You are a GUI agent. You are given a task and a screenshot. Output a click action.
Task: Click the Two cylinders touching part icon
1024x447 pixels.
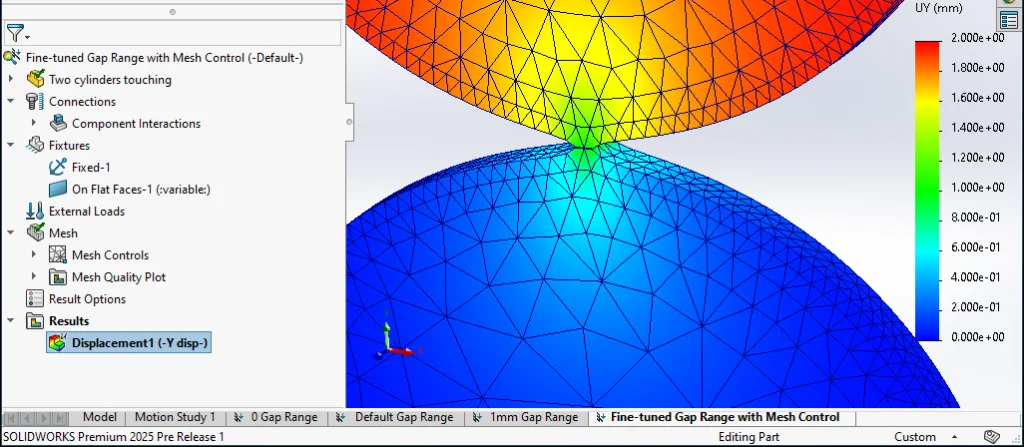tap(35, 80)
